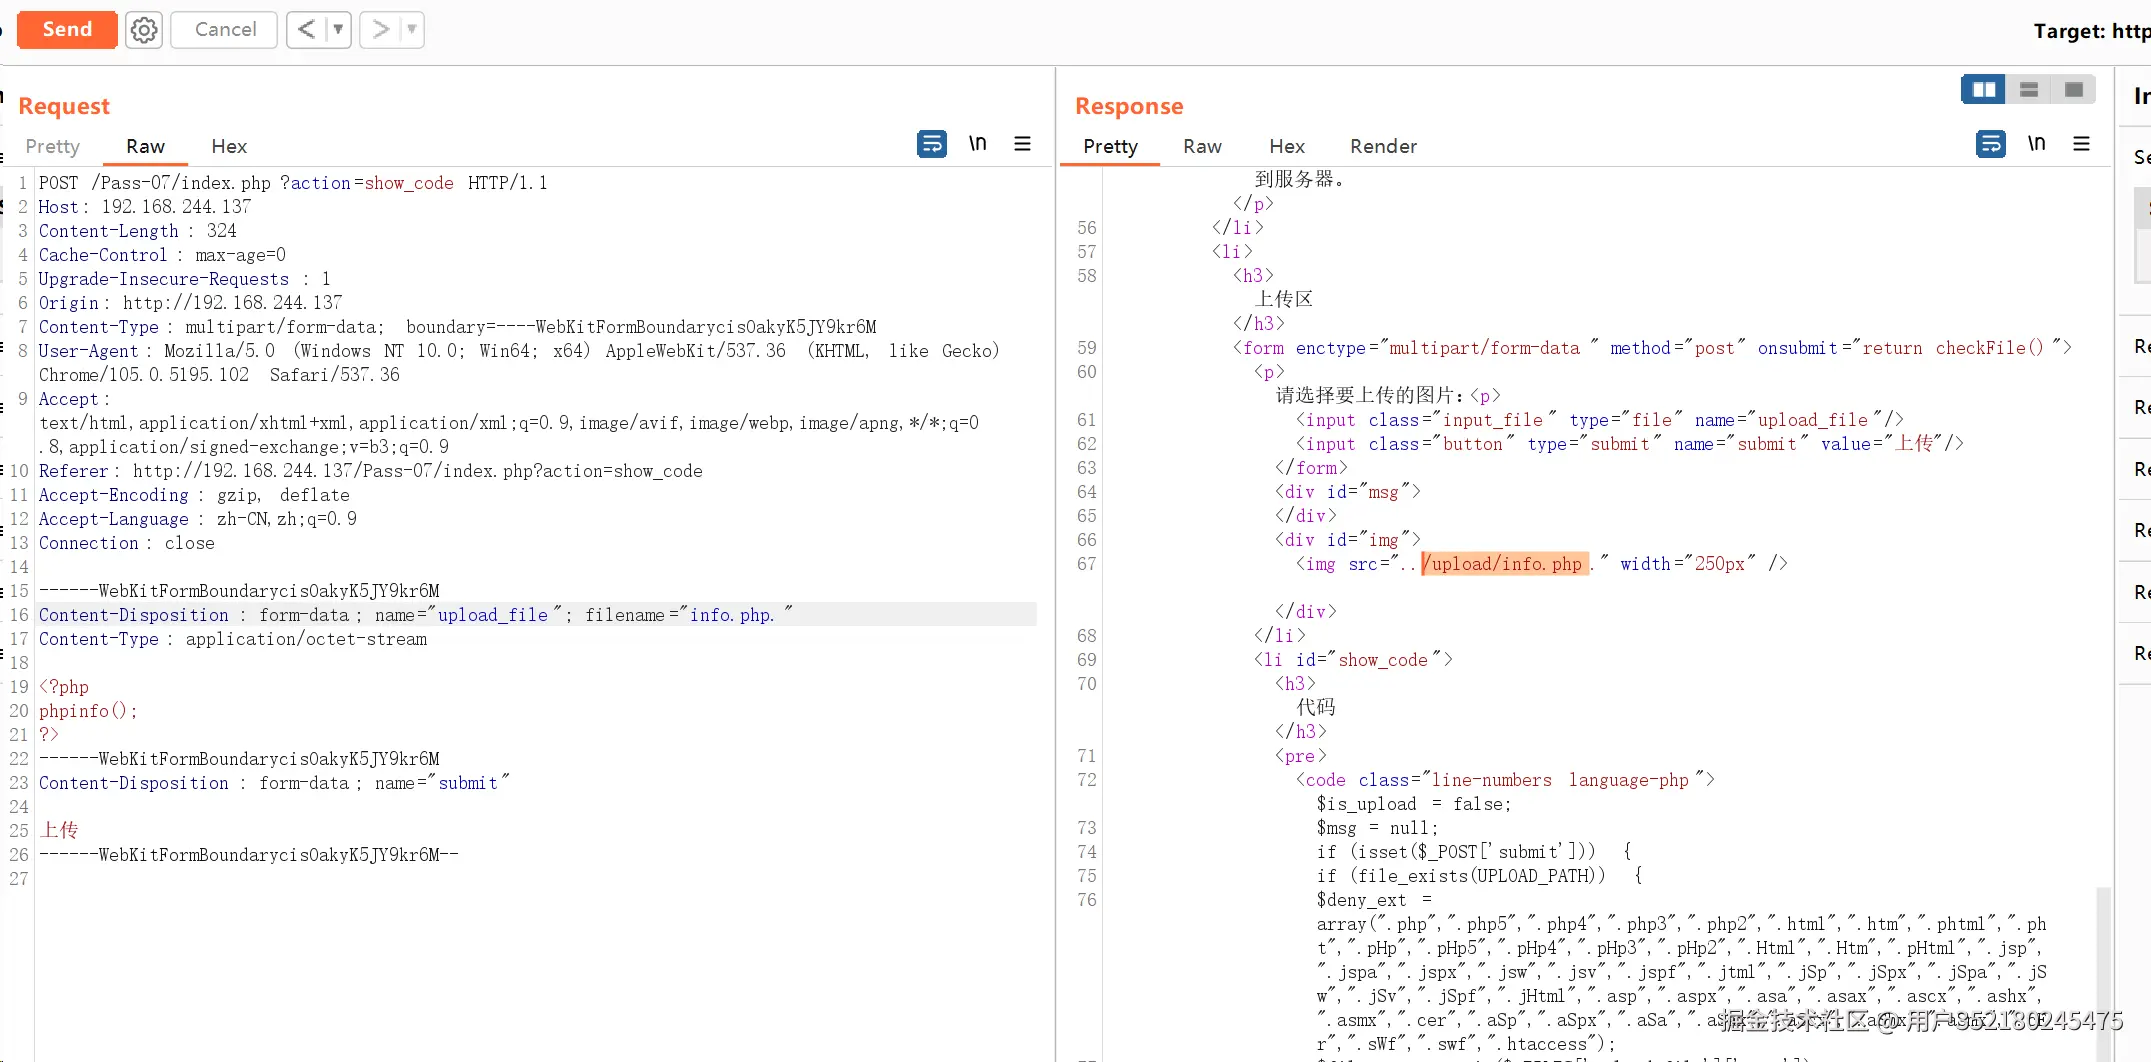Image resolution: width=2151 pixels, height=1062 pixels.
Task: Open the Repeater request settings gear
Action: [144, 30]
